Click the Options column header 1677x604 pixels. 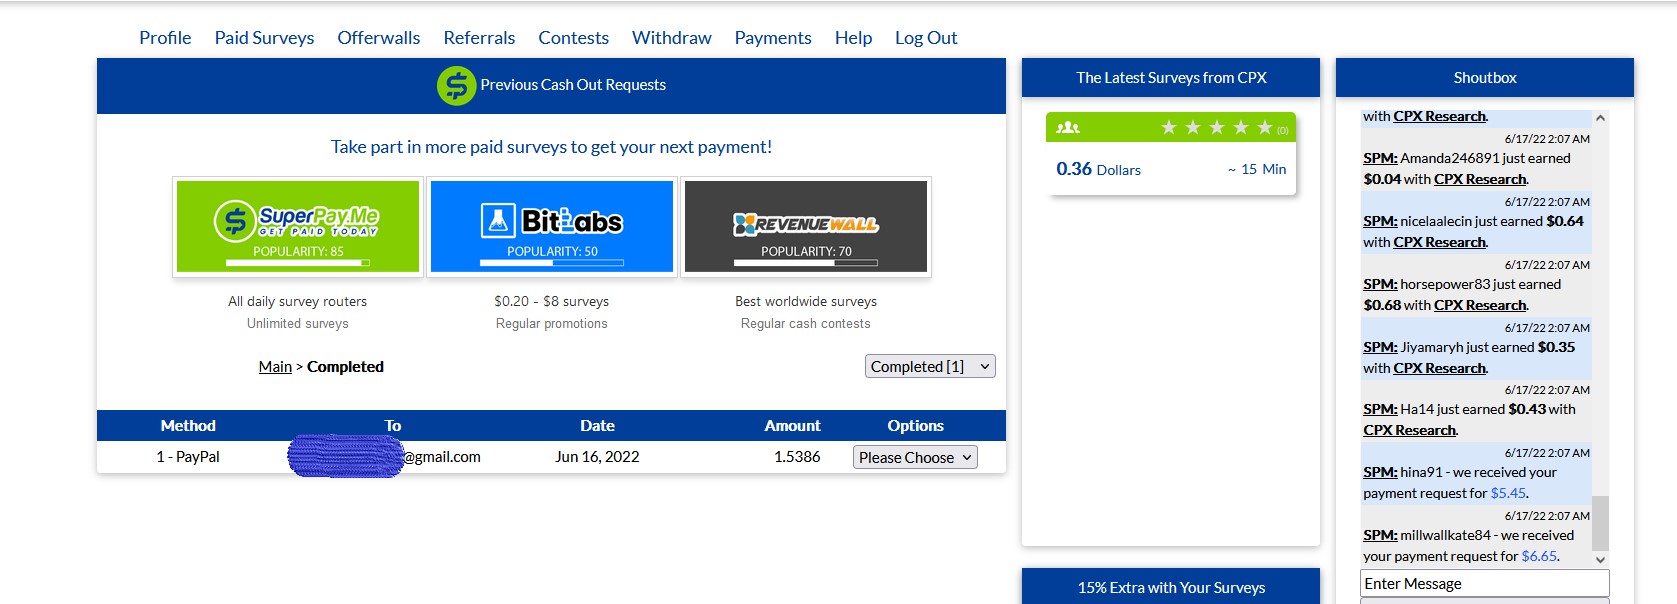915,426
